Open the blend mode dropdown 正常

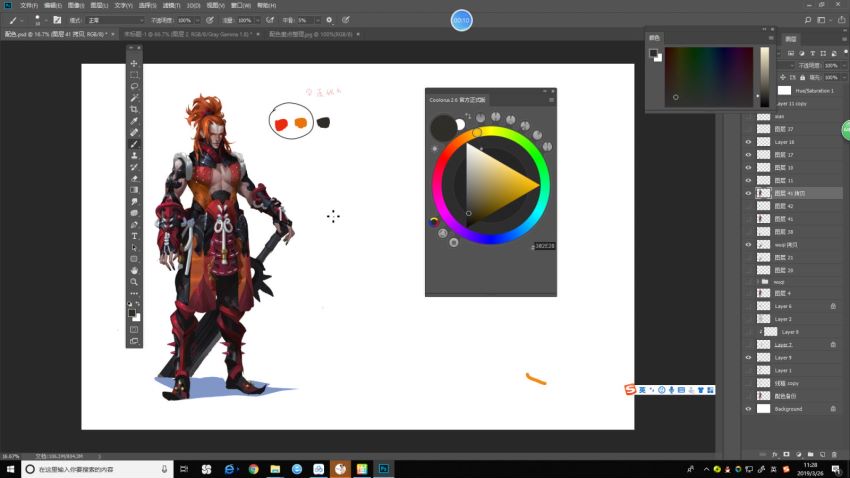[115, 20]
